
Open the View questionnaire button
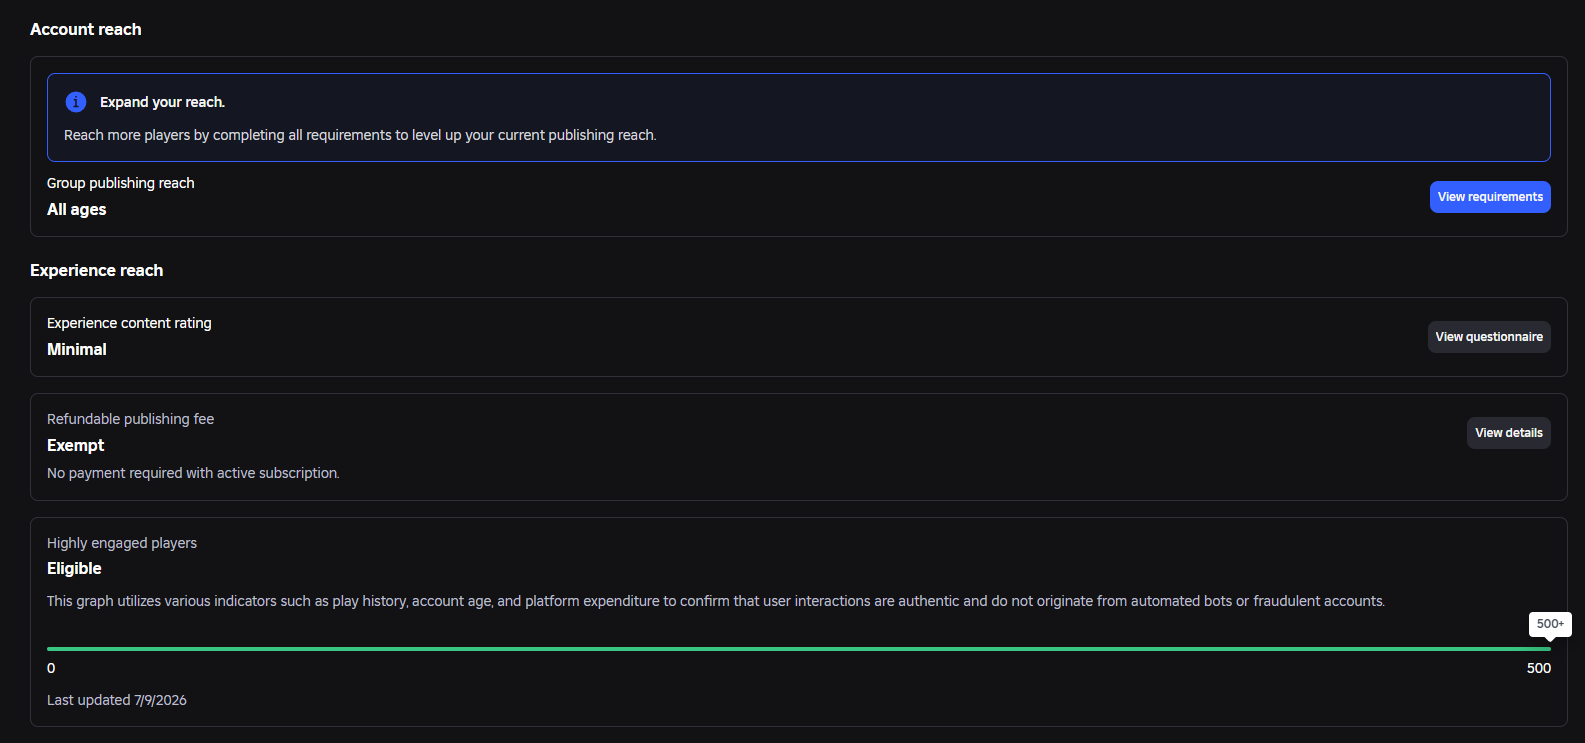click(x=1489, y=337)
